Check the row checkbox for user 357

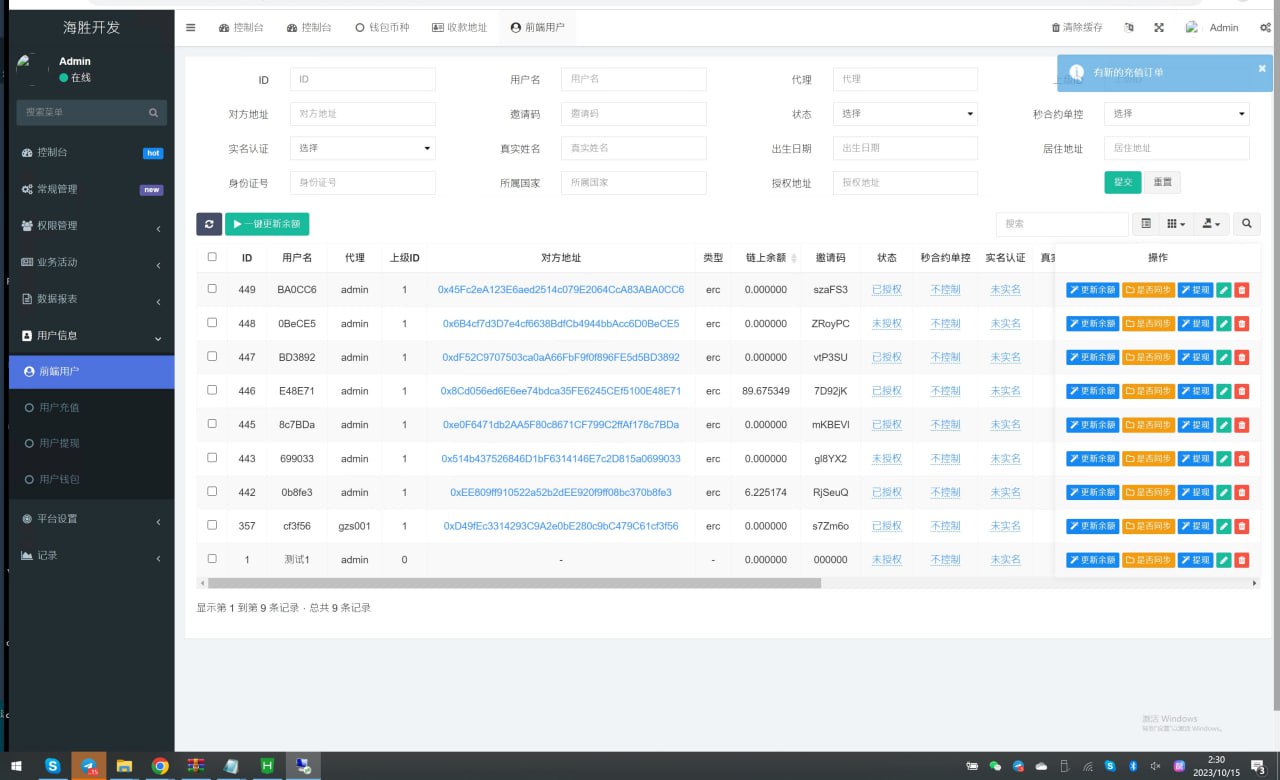[x=211, y=525]
